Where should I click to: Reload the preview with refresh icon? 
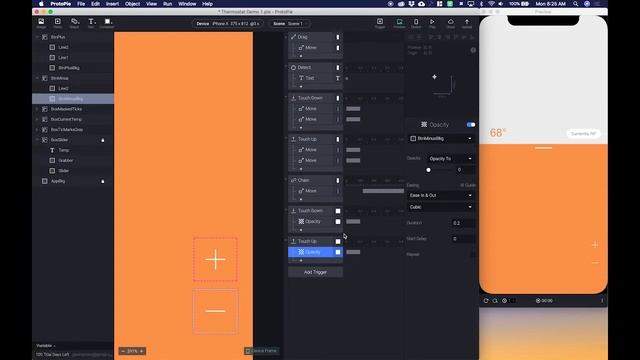tap(486, 300)
